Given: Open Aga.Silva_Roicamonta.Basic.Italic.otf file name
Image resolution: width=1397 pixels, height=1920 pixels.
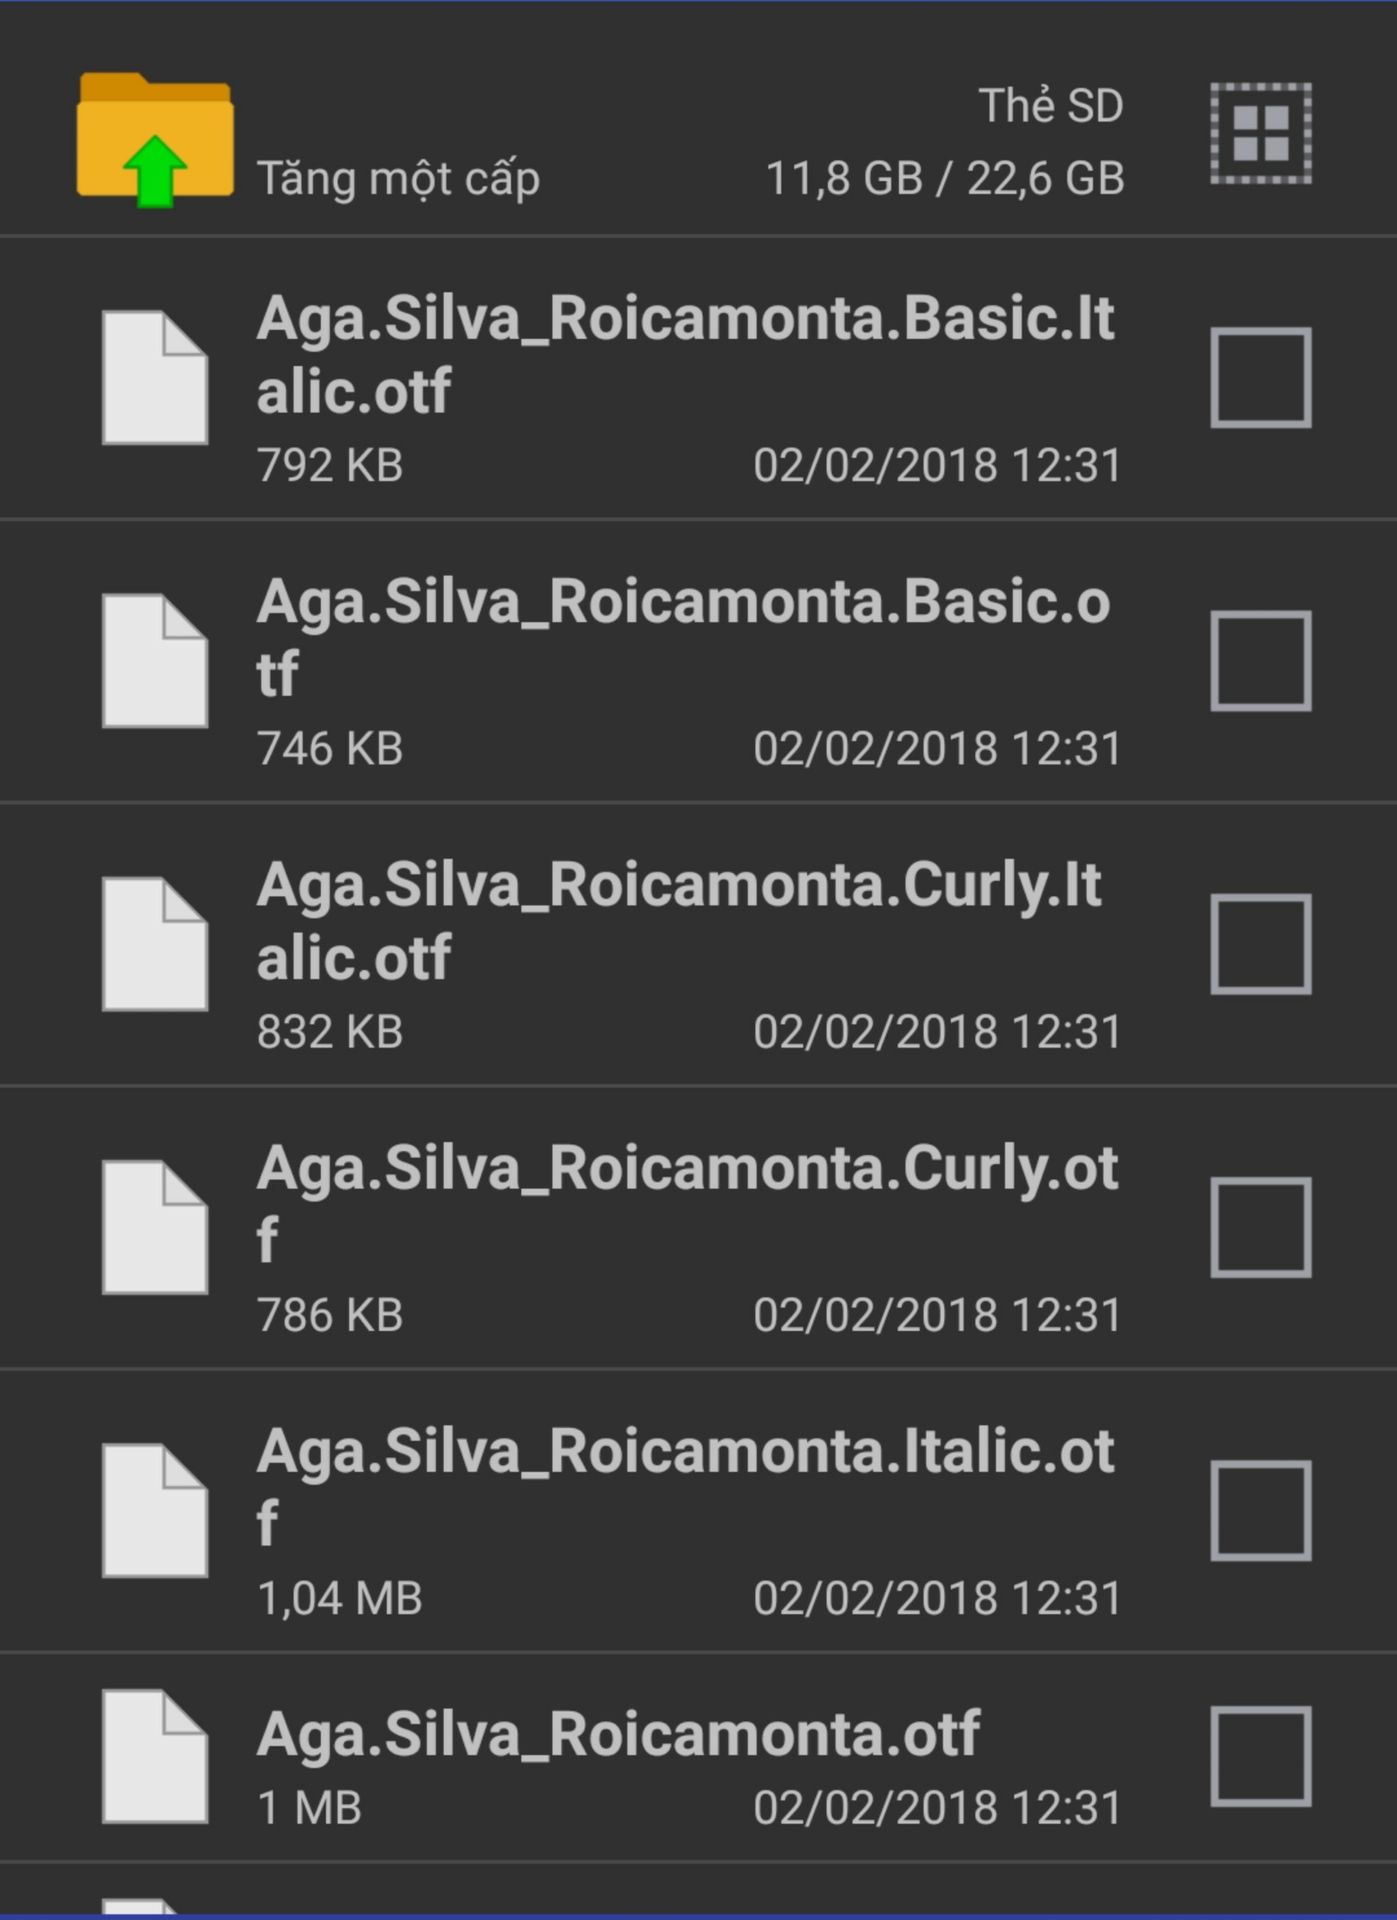Looking at the screenshot, I should 686,354.
